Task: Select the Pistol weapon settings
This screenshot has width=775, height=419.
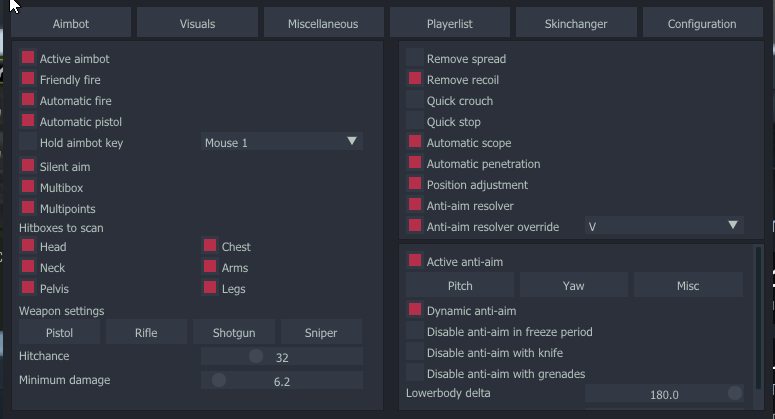Action: click(x=59, y=332)
